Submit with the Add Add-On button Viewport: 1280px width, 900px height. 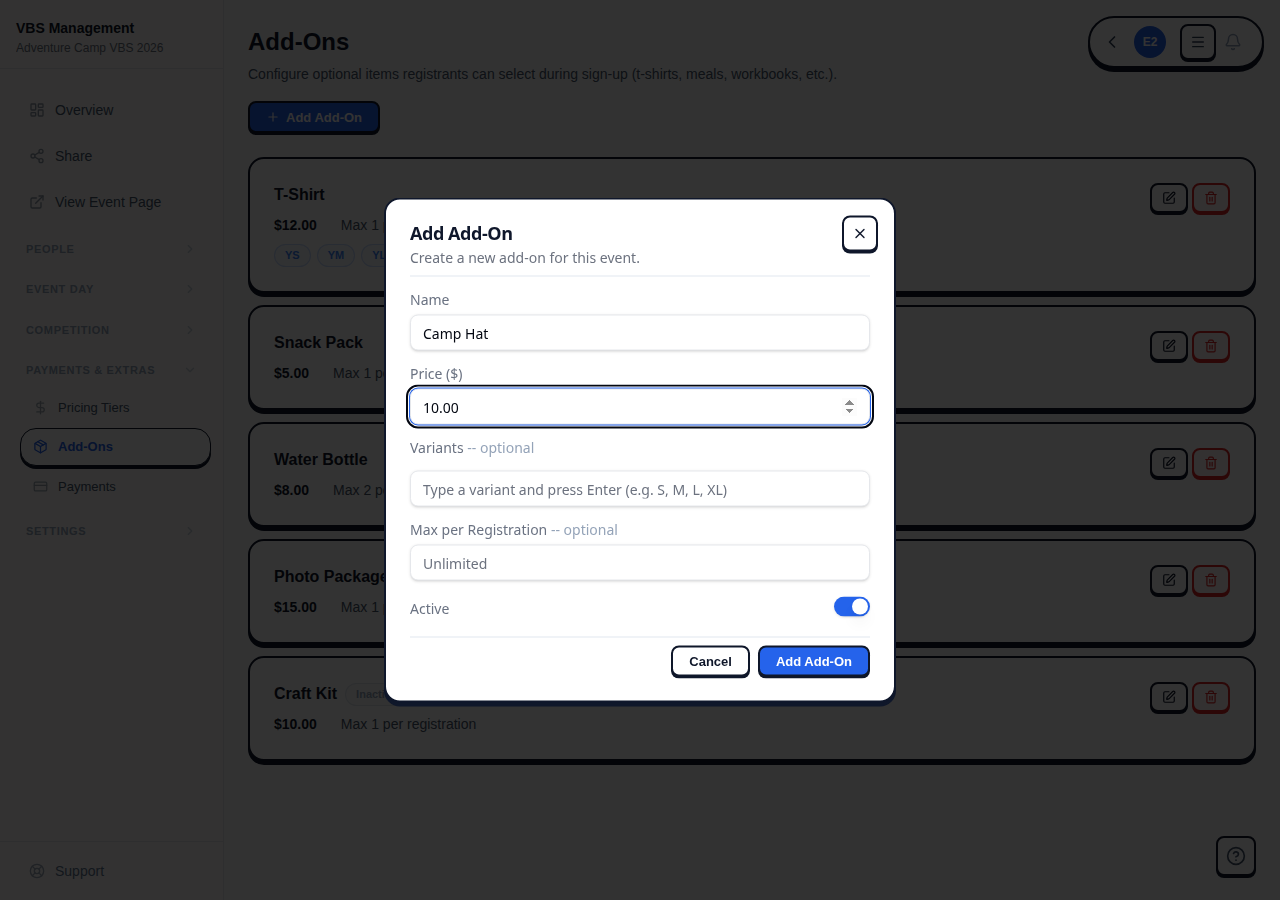[813, 661]
